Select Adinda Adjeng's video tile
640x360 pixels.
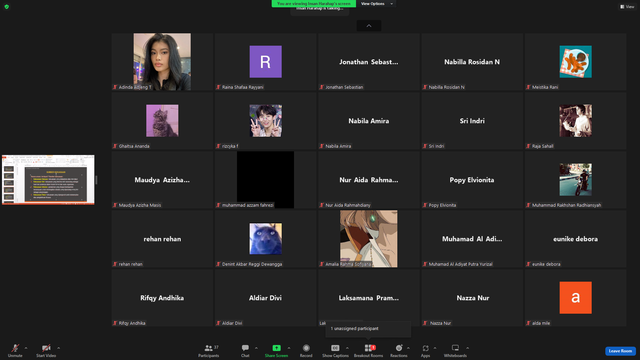point(162,62)
